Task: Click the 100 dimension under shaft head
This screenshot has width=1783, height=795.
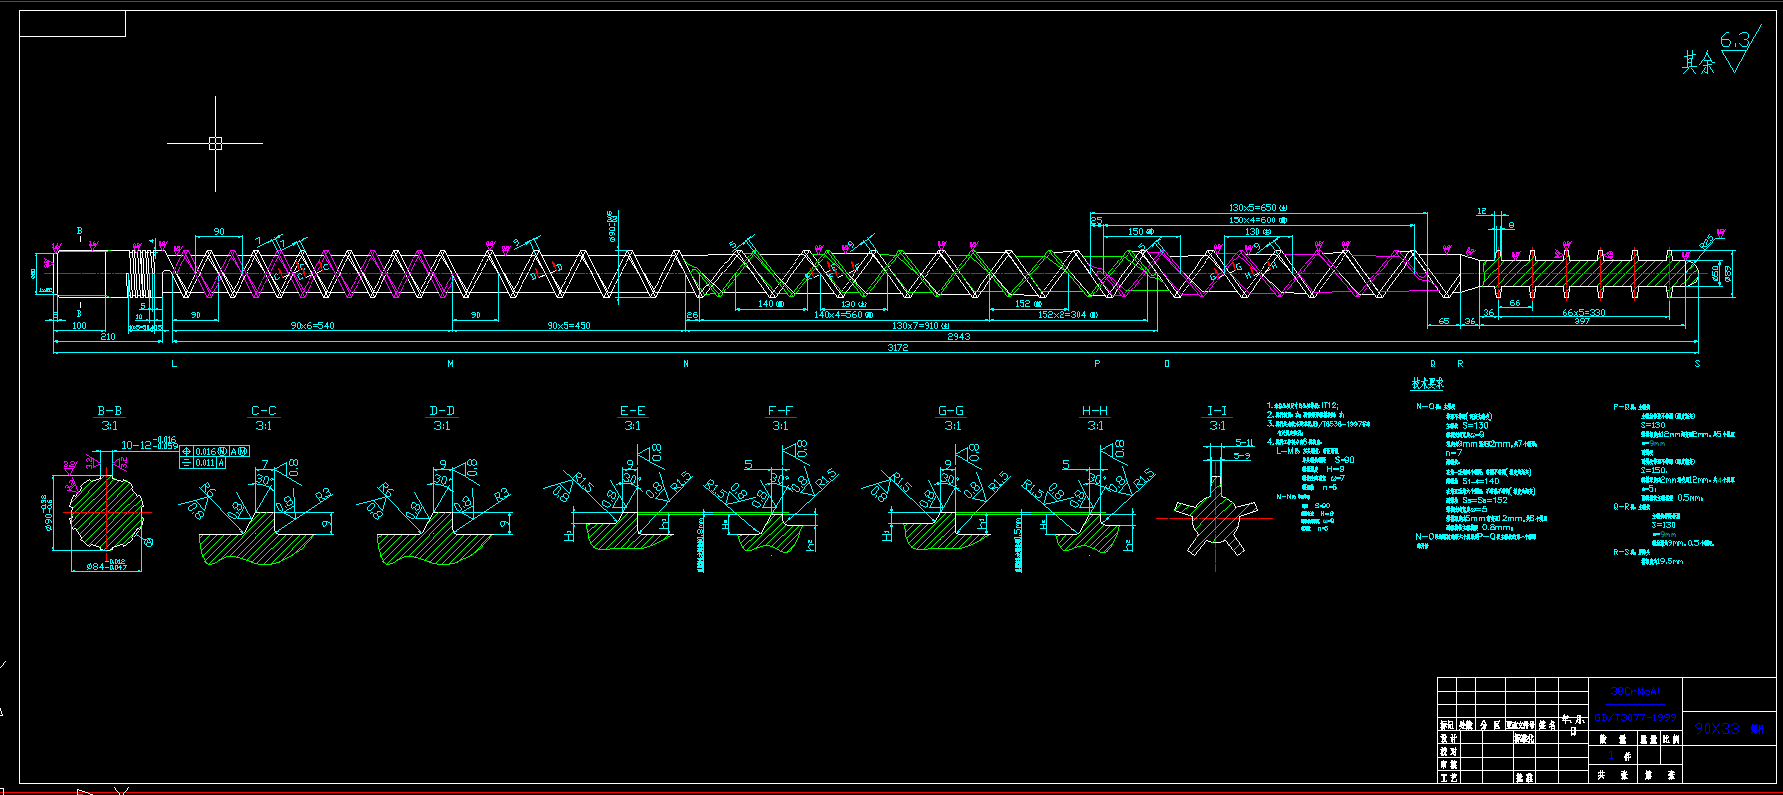Action: (x=79, y=326)
